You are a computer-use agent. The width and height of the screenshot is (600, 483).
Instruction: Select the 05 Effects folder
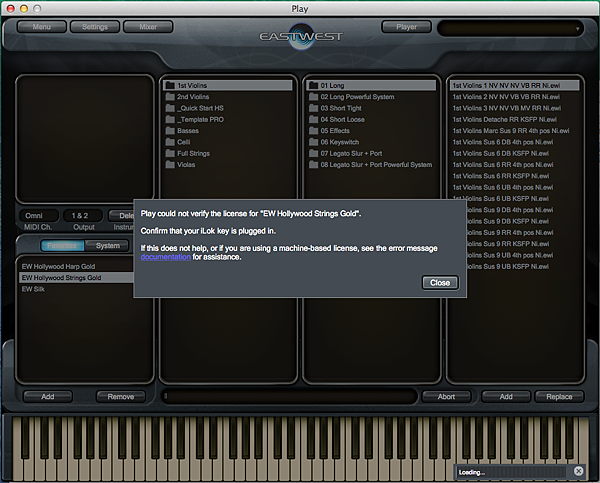pyautogui.click(x=371, y=131)
